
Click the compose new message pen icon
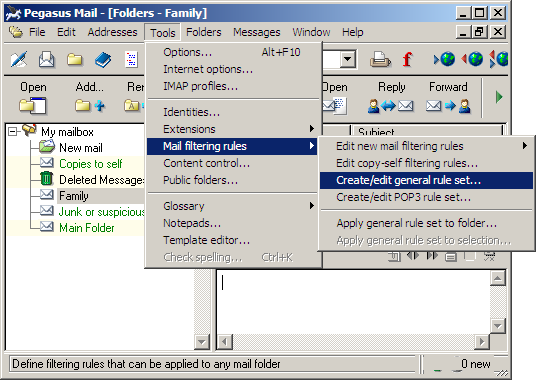tap(18, 60)
